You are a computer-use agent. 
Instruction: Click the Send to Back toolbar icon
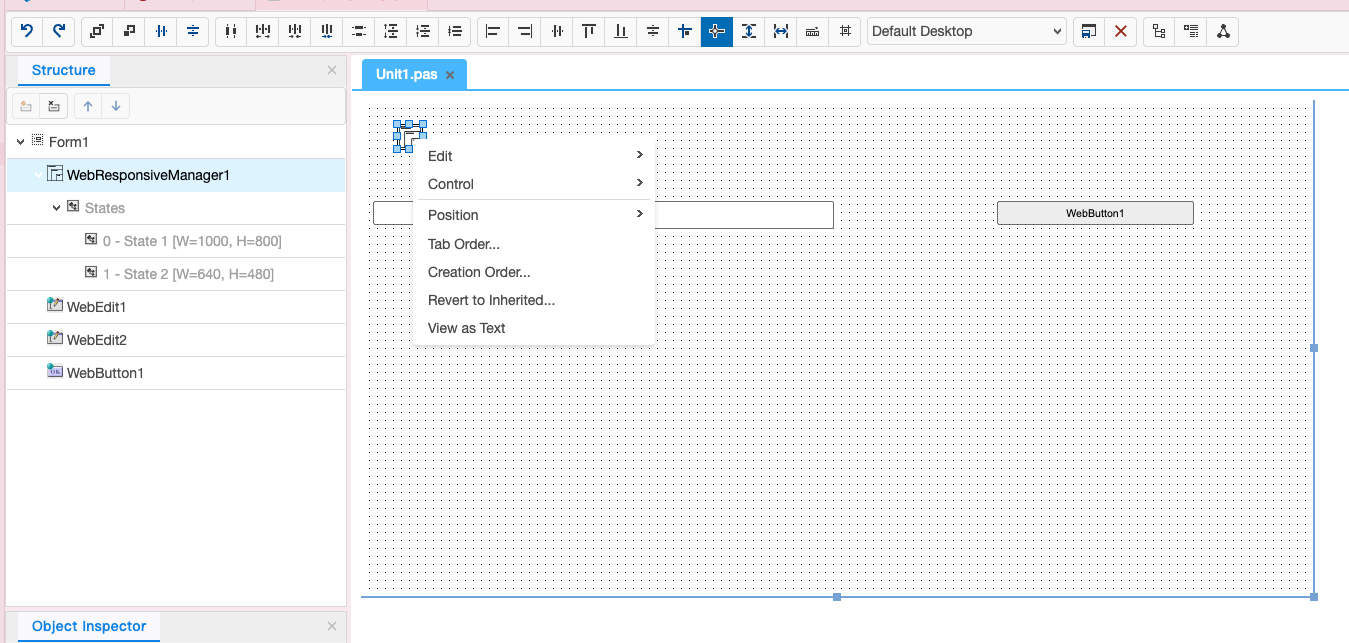pyautogui.click(x=129, y=31)
